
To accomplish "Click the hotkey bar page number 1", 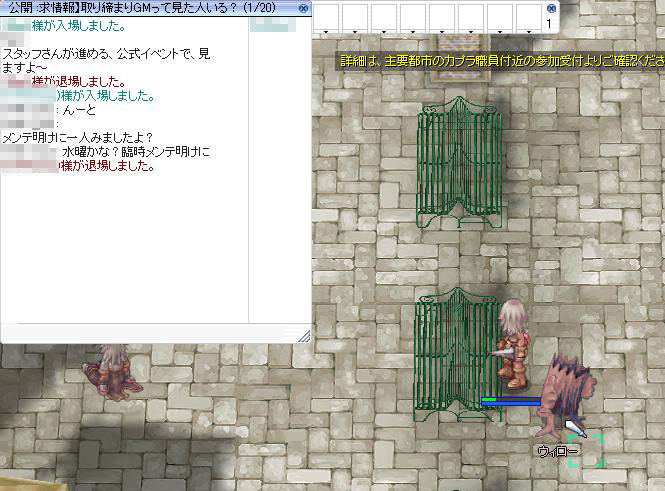I will [x=549, y=24].
